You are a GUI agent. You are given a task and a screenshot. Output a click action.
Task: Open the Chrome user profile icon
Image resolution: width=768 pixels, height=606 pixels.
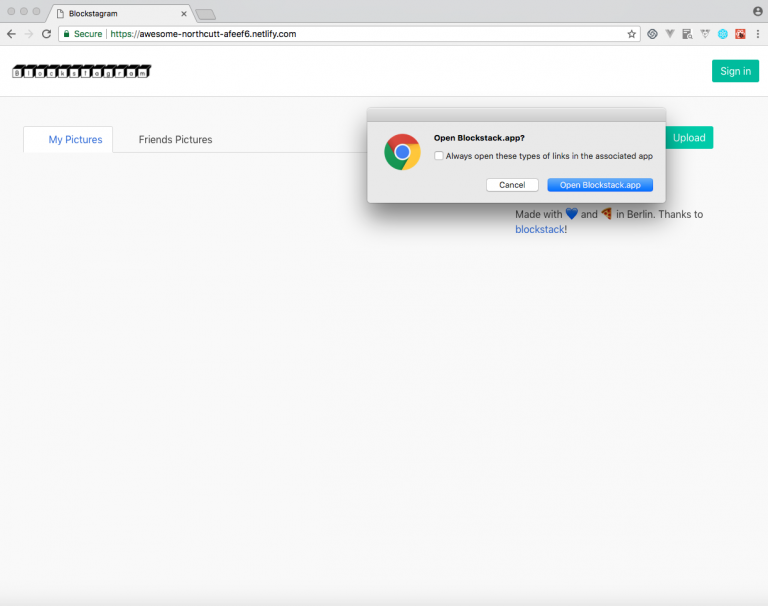click(x=757, y=11)
